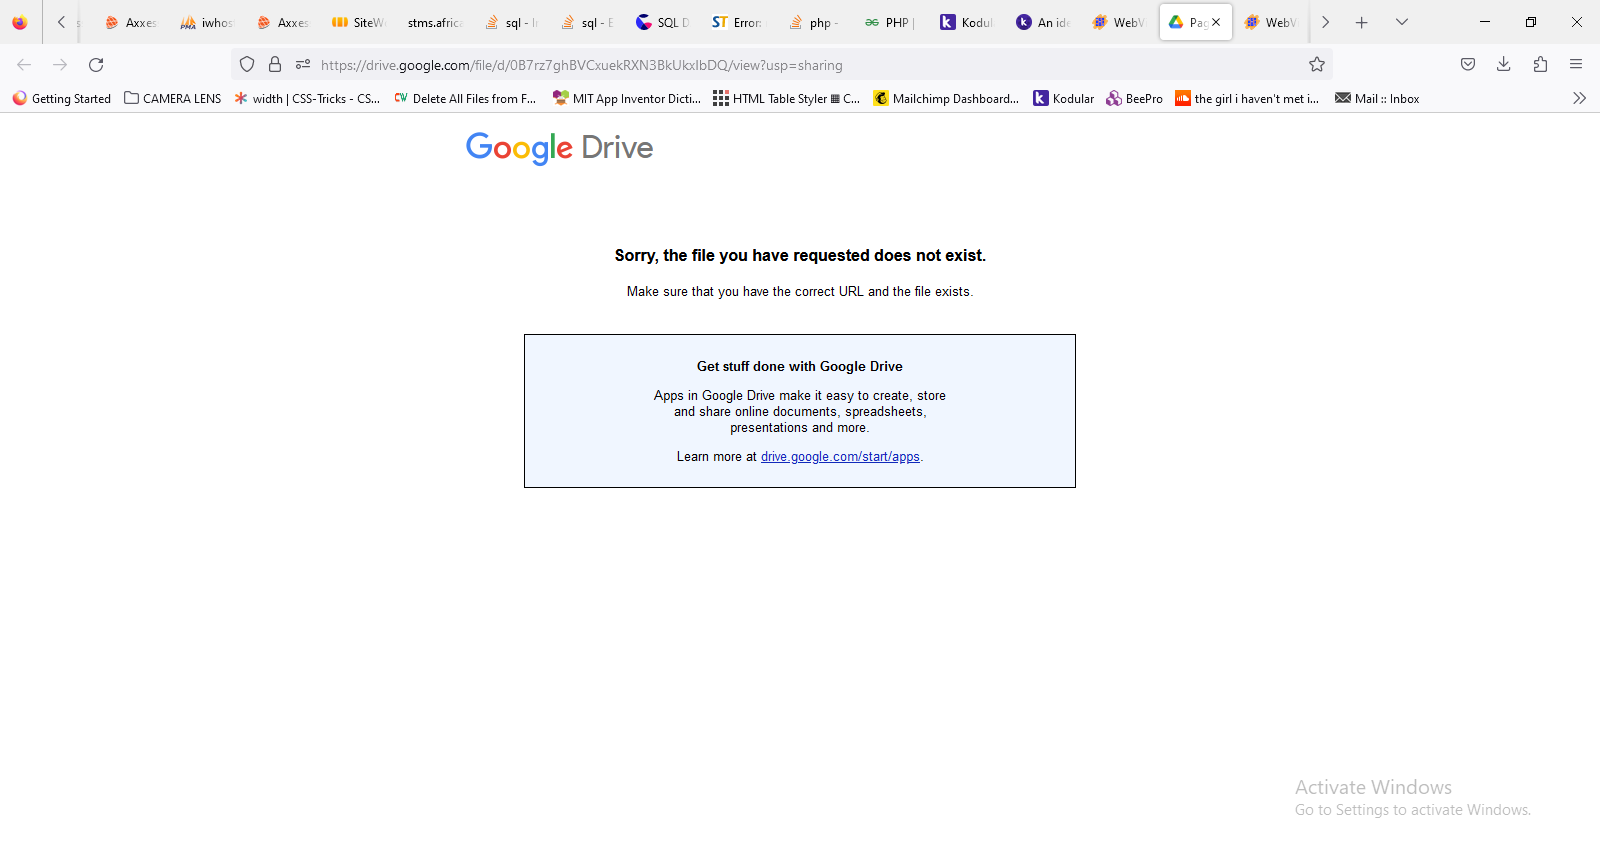
Task: Bookmark this page with the star
Action: (x=1317, y=65)
